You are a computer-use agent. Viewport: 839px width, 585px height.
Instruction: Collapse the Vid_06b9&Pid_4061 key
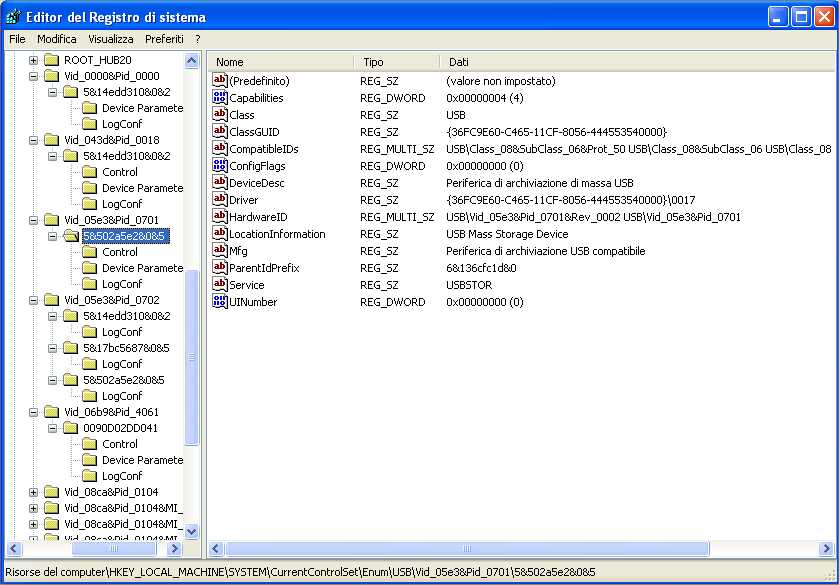point(33,412)
